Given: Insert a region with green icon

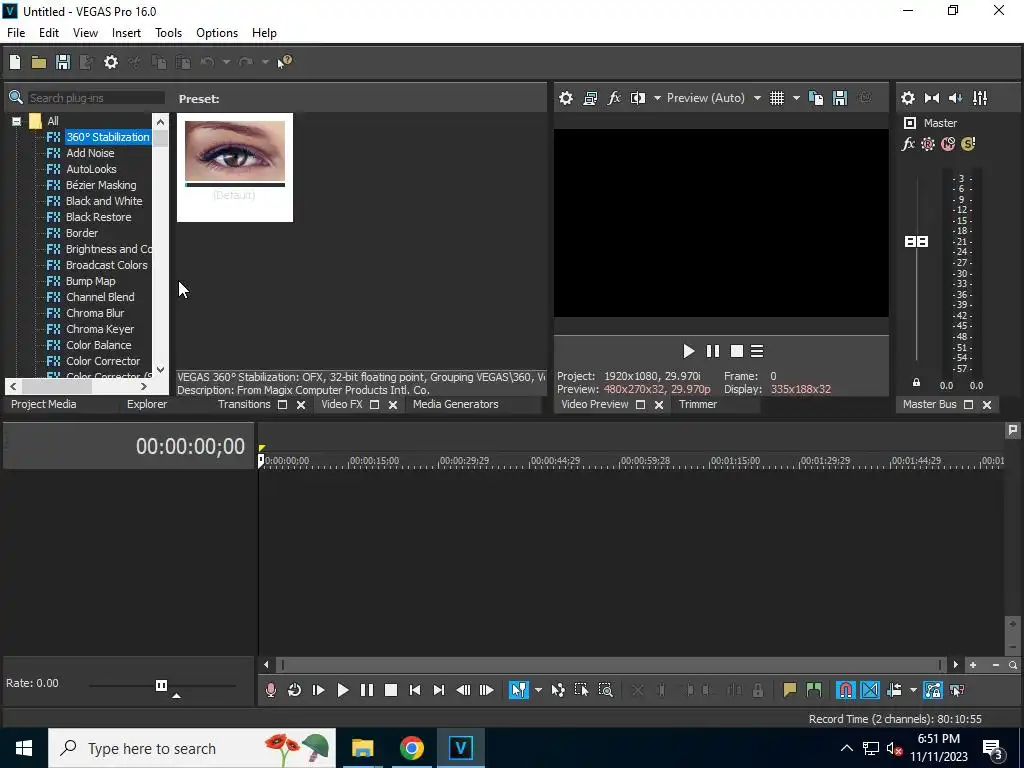Looking at the screenshot, I should [x=814, y=690].
